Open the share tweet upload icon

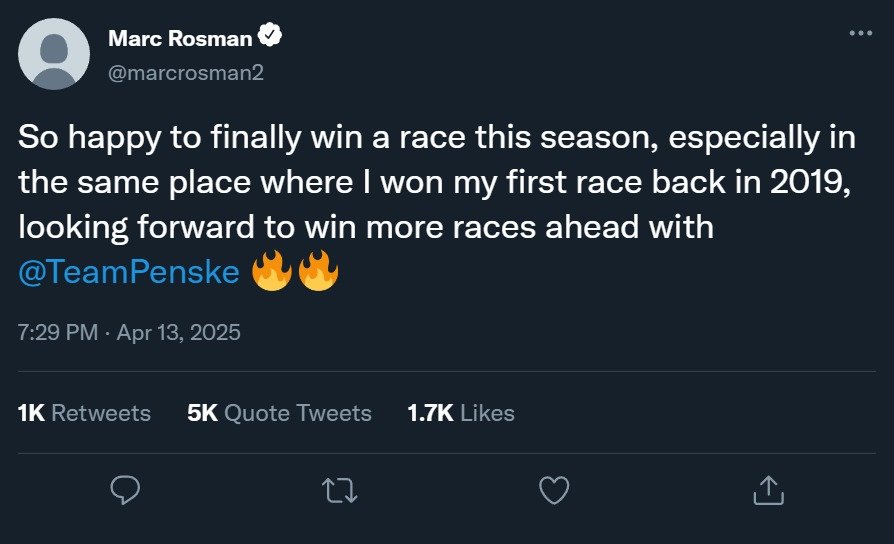769,490
